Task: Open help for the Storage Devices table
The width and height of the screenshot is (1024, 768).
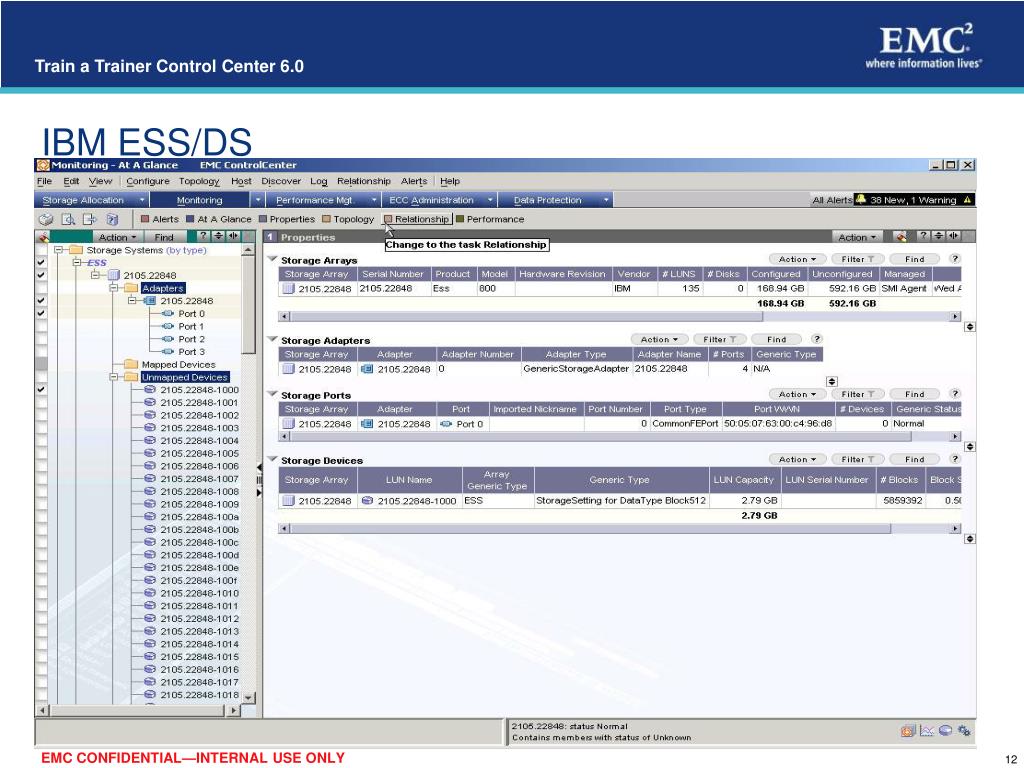Action: coord(954,459)
